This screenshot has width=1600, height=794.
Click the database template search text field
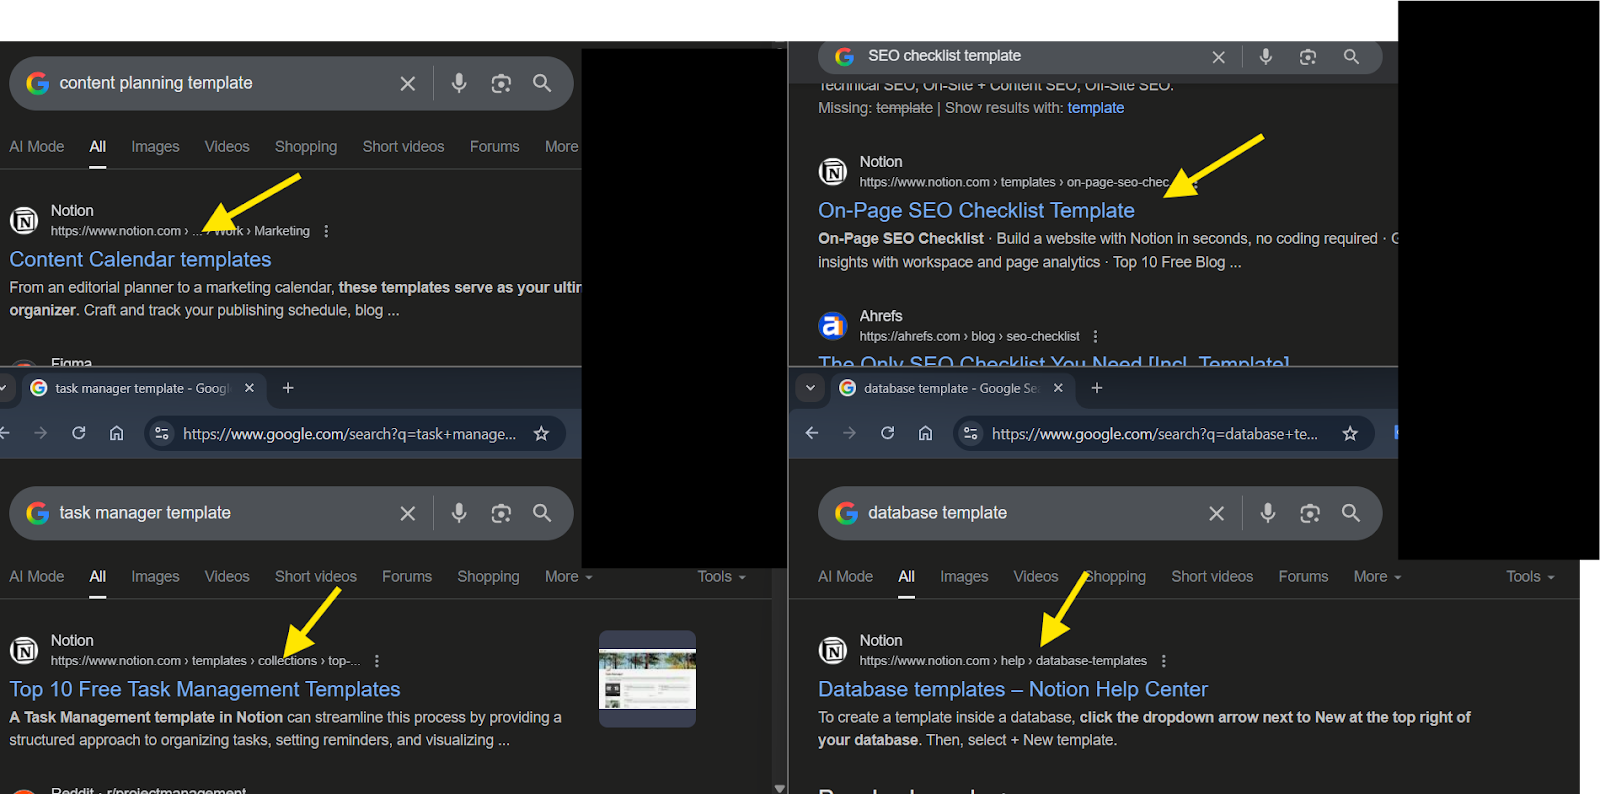(1032, 513)
